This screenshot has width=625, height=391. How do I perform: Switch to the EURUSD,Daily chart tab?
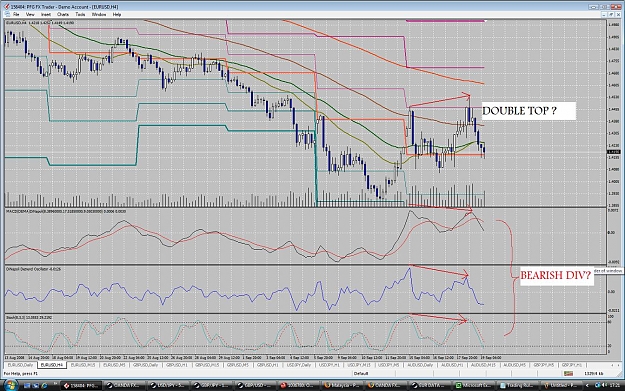(x=20, y=365)
